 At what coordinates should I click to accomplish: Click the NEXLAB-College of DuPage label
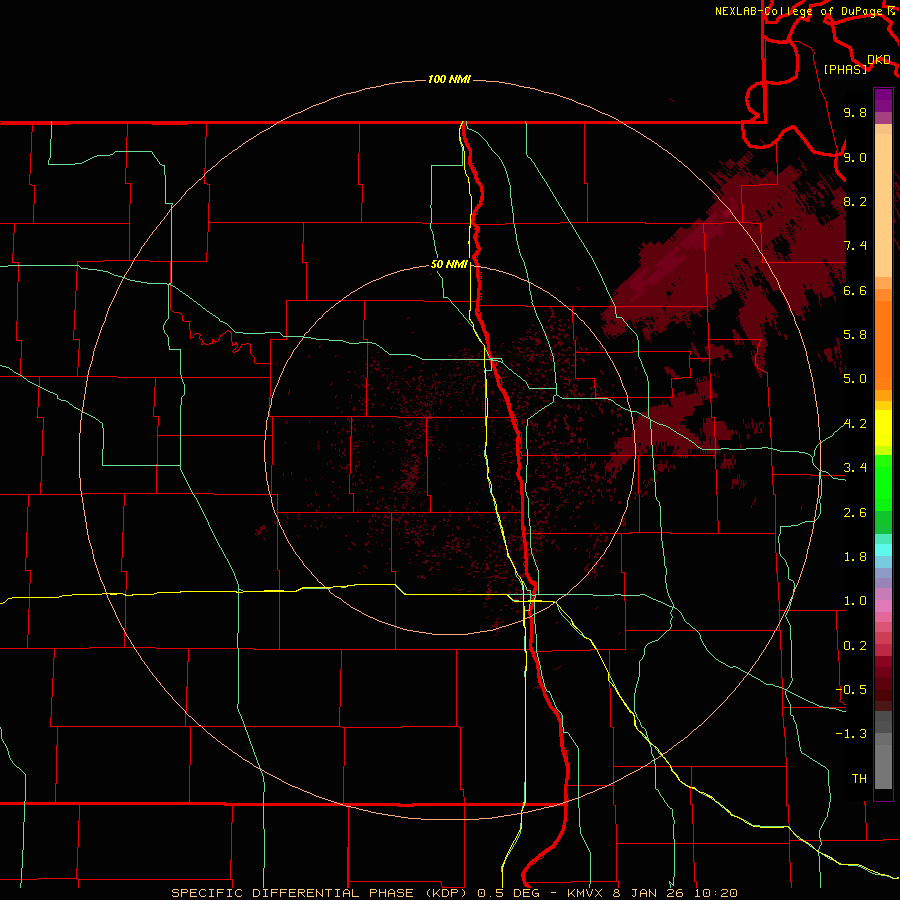click(800, 11)
